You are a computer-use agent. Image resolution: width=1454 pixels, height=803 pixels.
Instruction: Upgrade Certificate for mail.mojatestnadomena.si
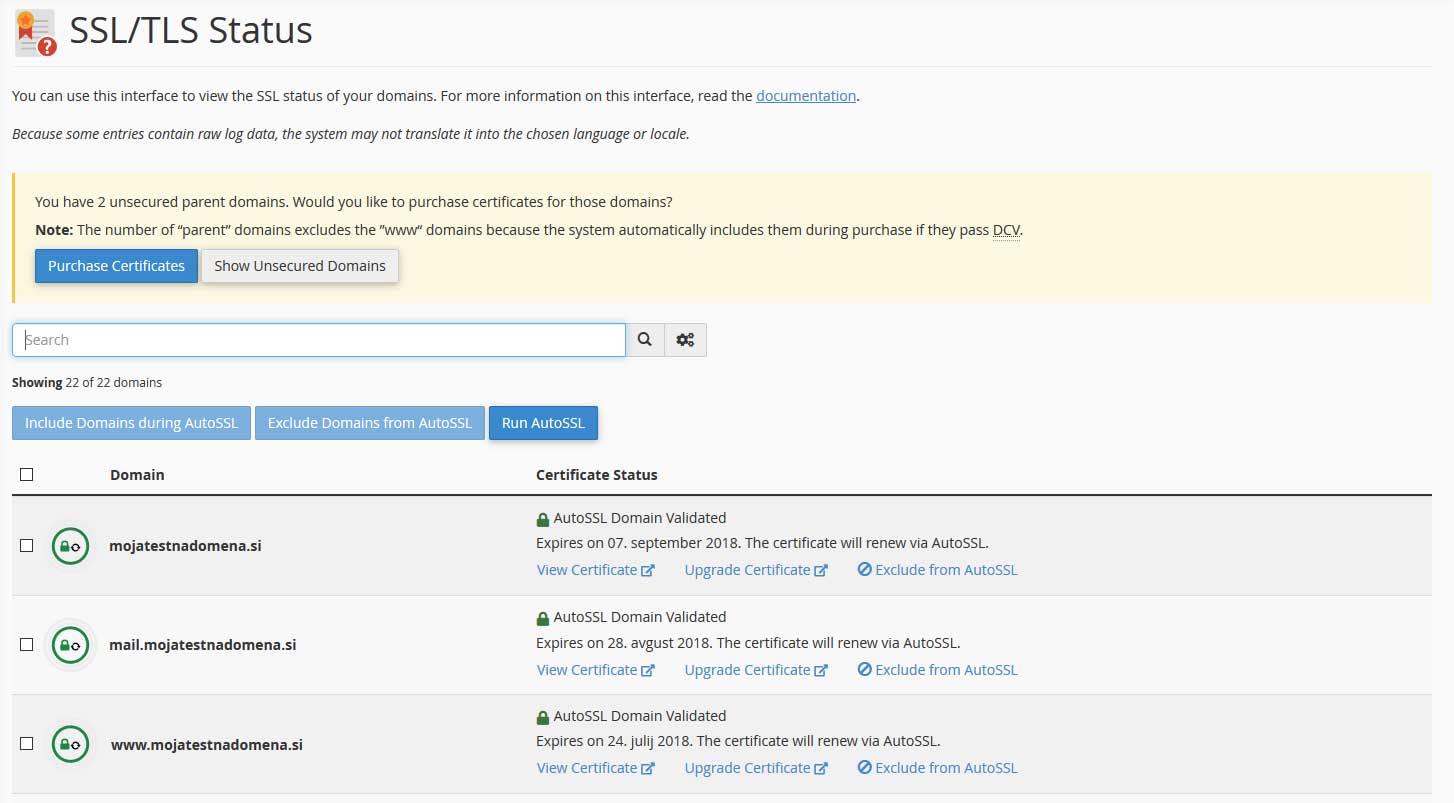755,670
